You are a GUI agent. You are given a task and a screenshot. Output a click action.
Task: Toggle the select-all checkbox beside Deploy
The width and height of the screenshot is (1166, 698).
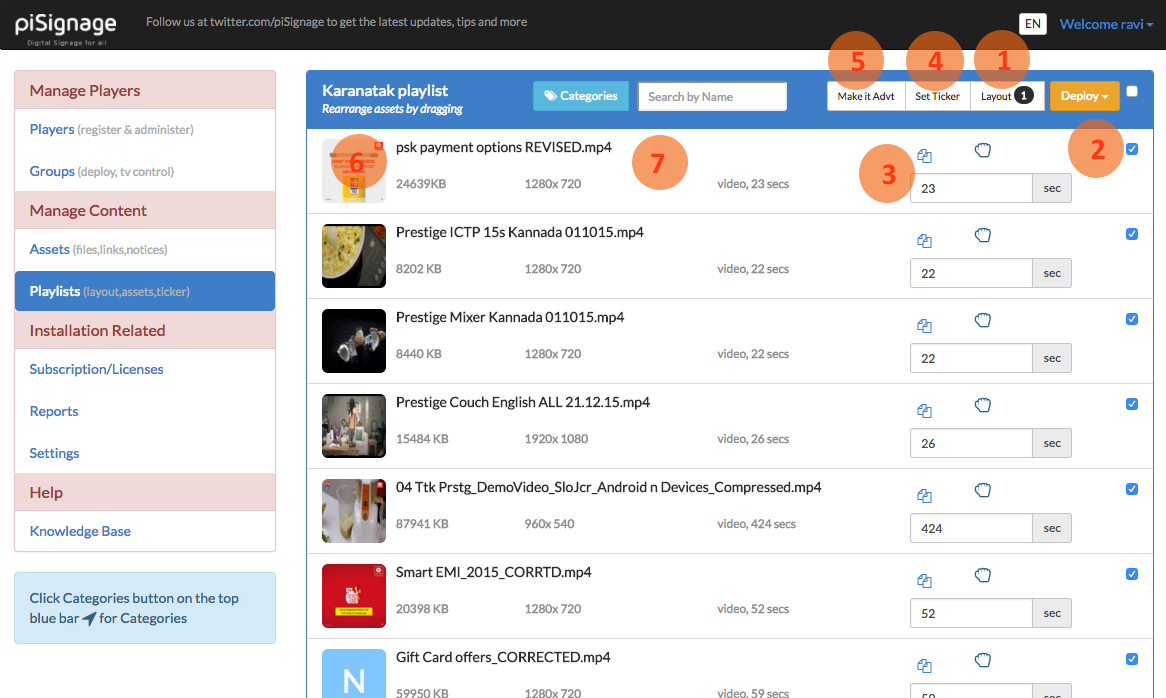point(1132,91)
